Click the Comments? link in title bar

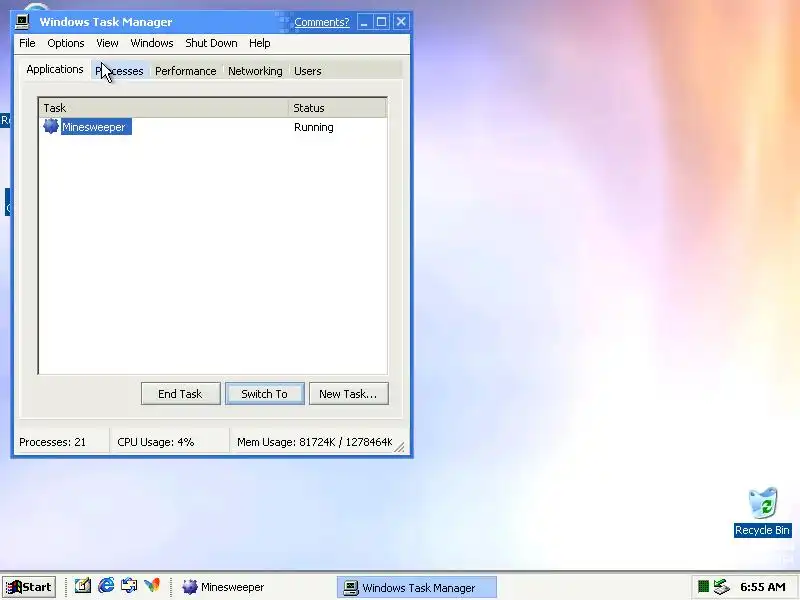click(322, 22)
